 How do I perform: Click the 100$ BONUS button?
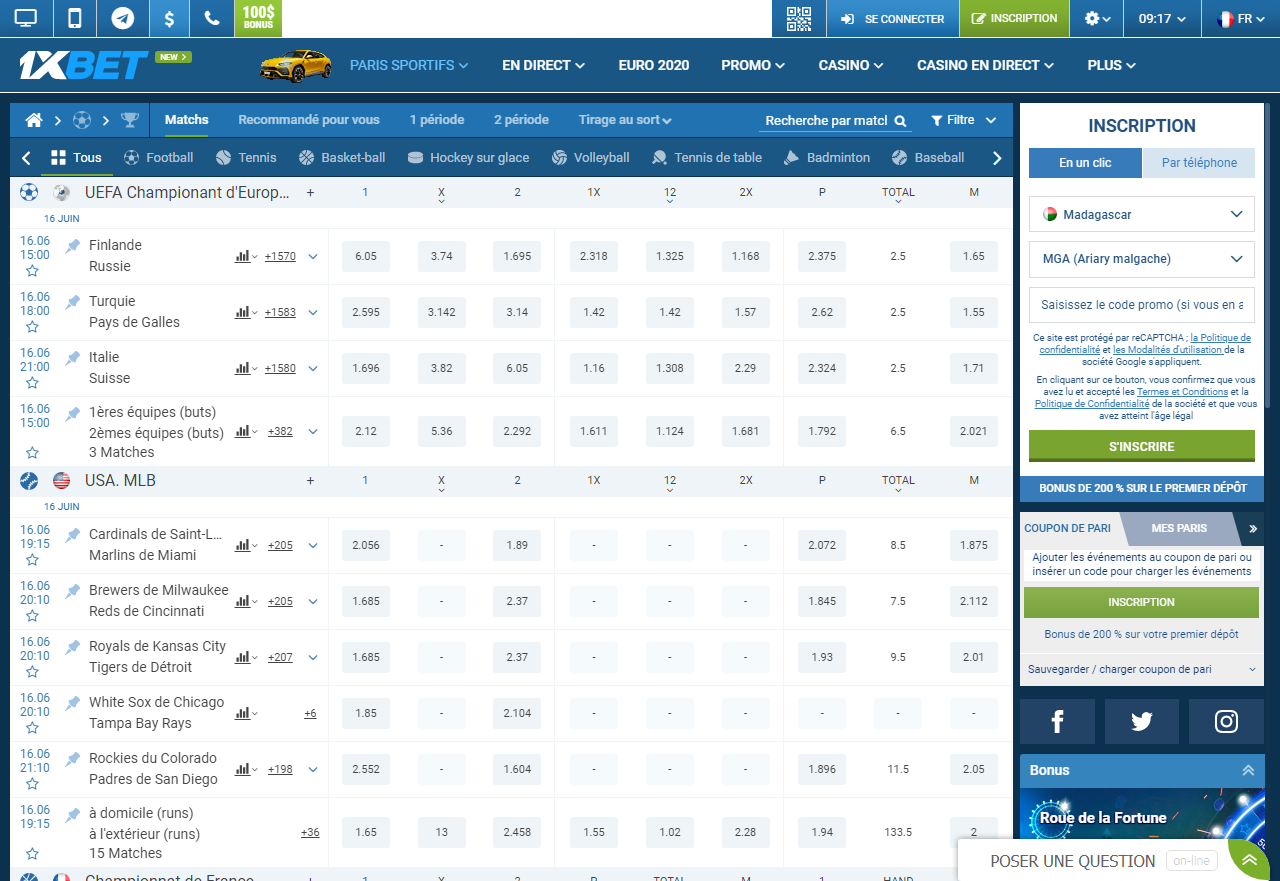pos(258,18)
